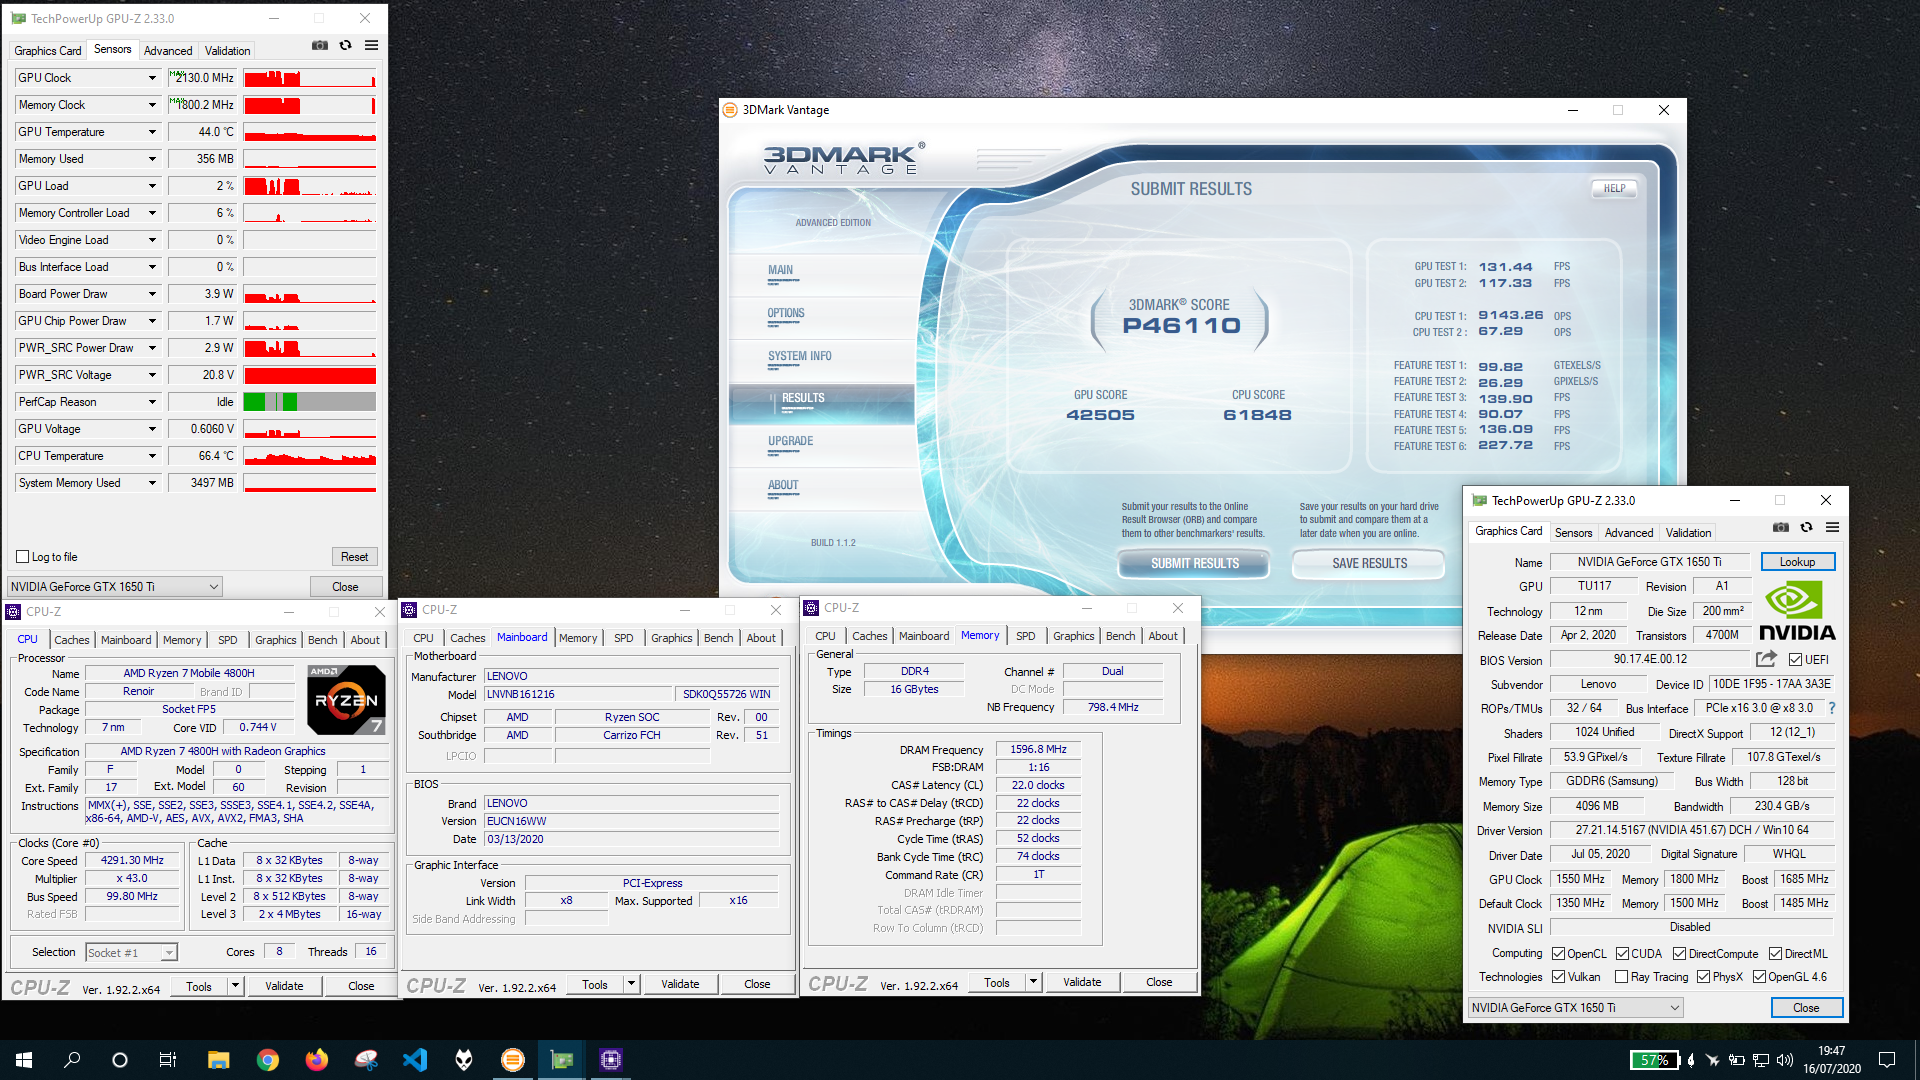Click the PerfCap Reason color bar
1920x1080 pixels.
[x=310, y=402]
